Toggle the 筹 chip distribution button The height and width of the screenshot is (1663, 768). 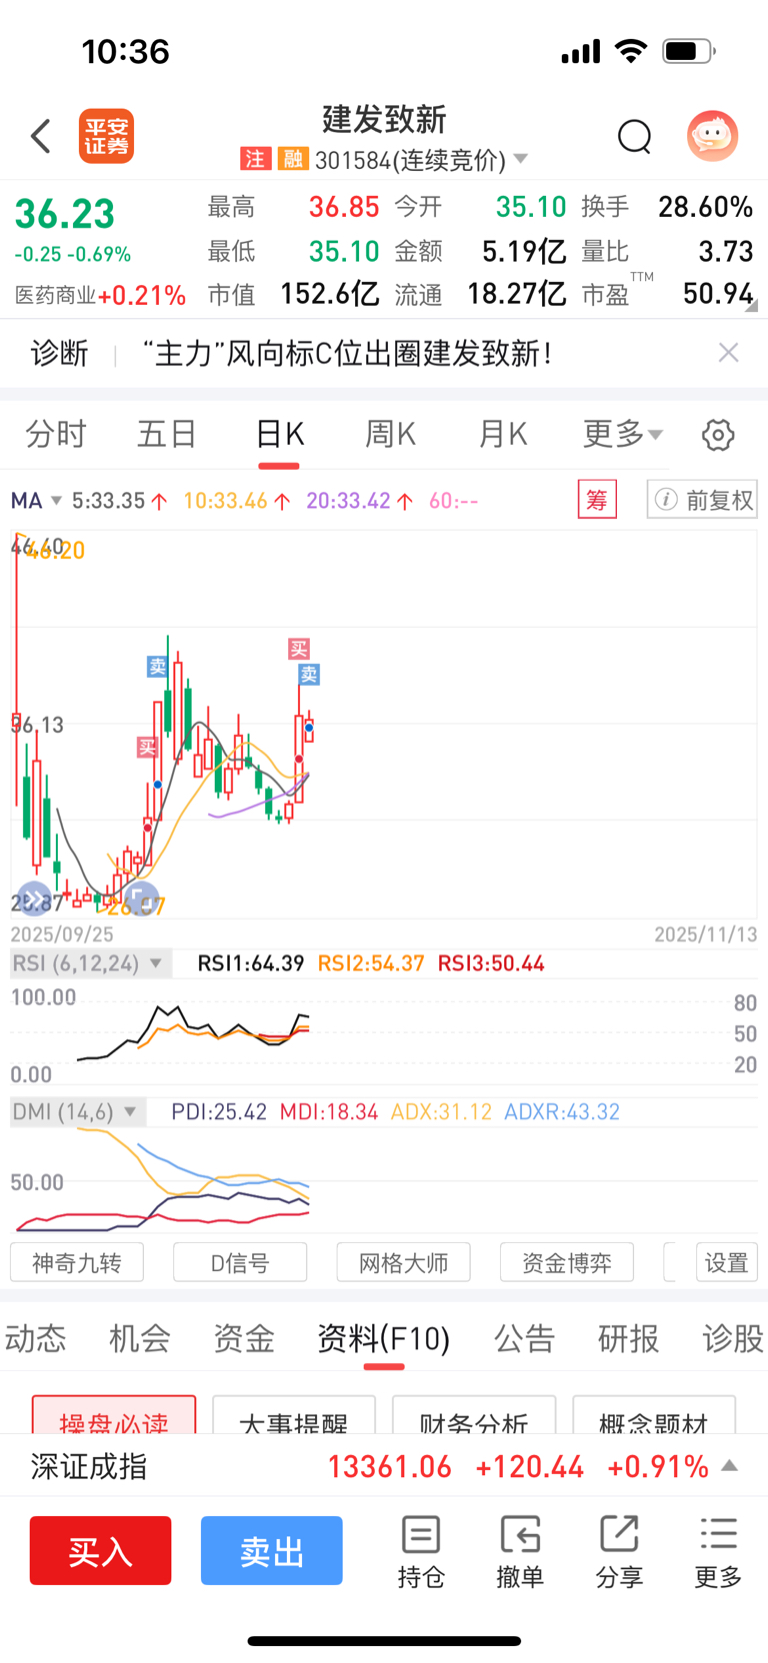pyautogui.click(x=597, y=499)
